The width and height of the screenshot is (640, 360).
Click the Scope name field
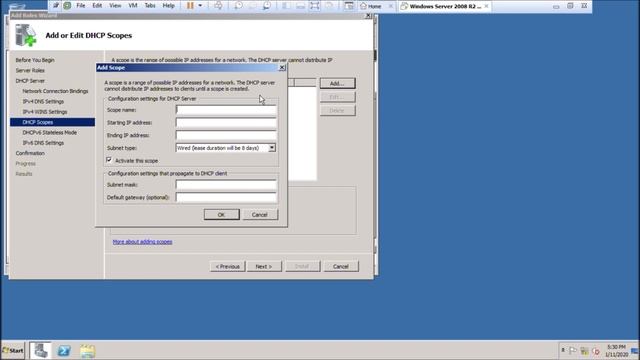click(x=226, y=110)
